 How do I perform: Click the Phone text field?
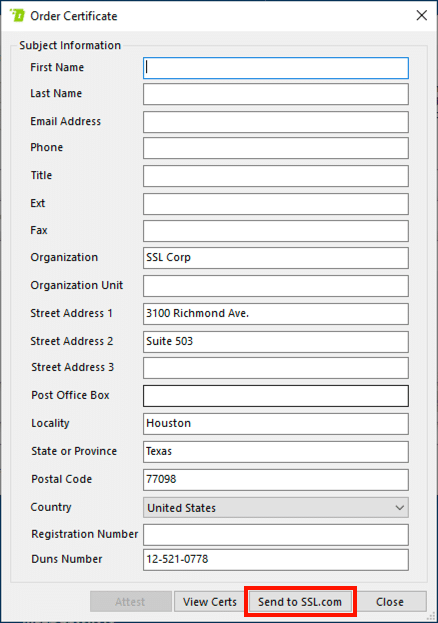pyautogui.click(x=275, y=148)
